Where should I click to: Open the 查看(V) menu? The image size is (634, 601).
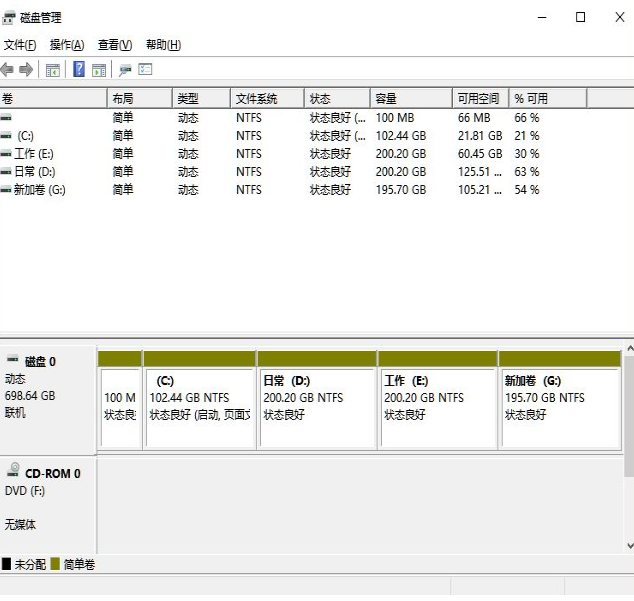tap(115, 45)
